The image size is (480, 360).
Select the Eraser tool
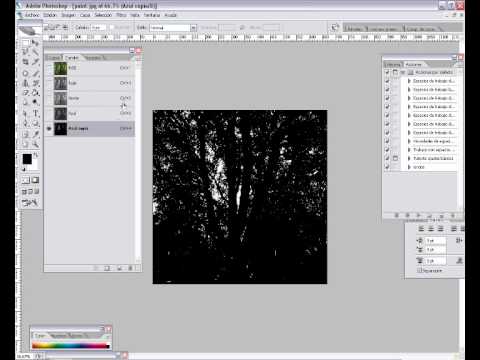point(26,93)
